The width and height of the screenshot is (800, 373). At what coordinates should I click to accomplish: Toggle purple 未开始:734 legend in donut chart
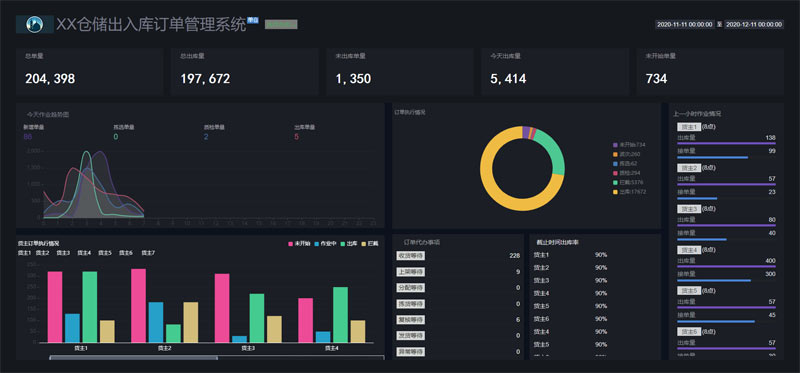[629, 145]
